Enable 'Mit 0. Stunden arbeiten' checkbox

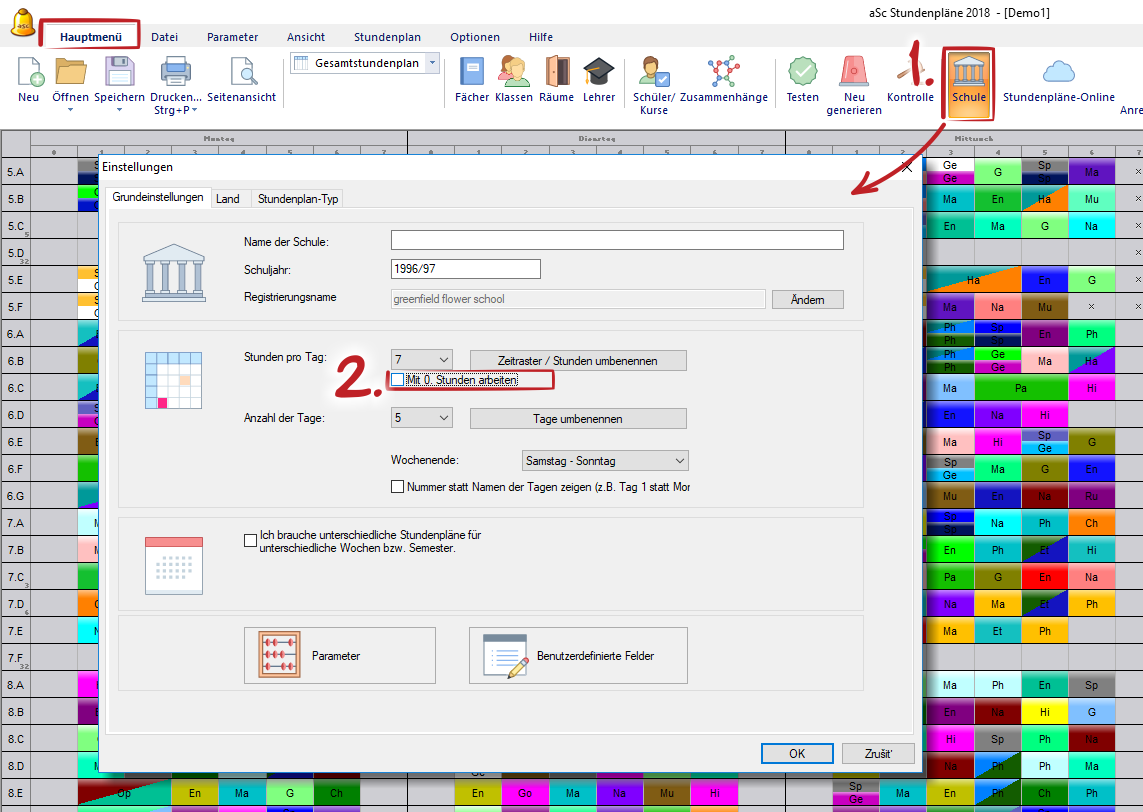(397, 380)
